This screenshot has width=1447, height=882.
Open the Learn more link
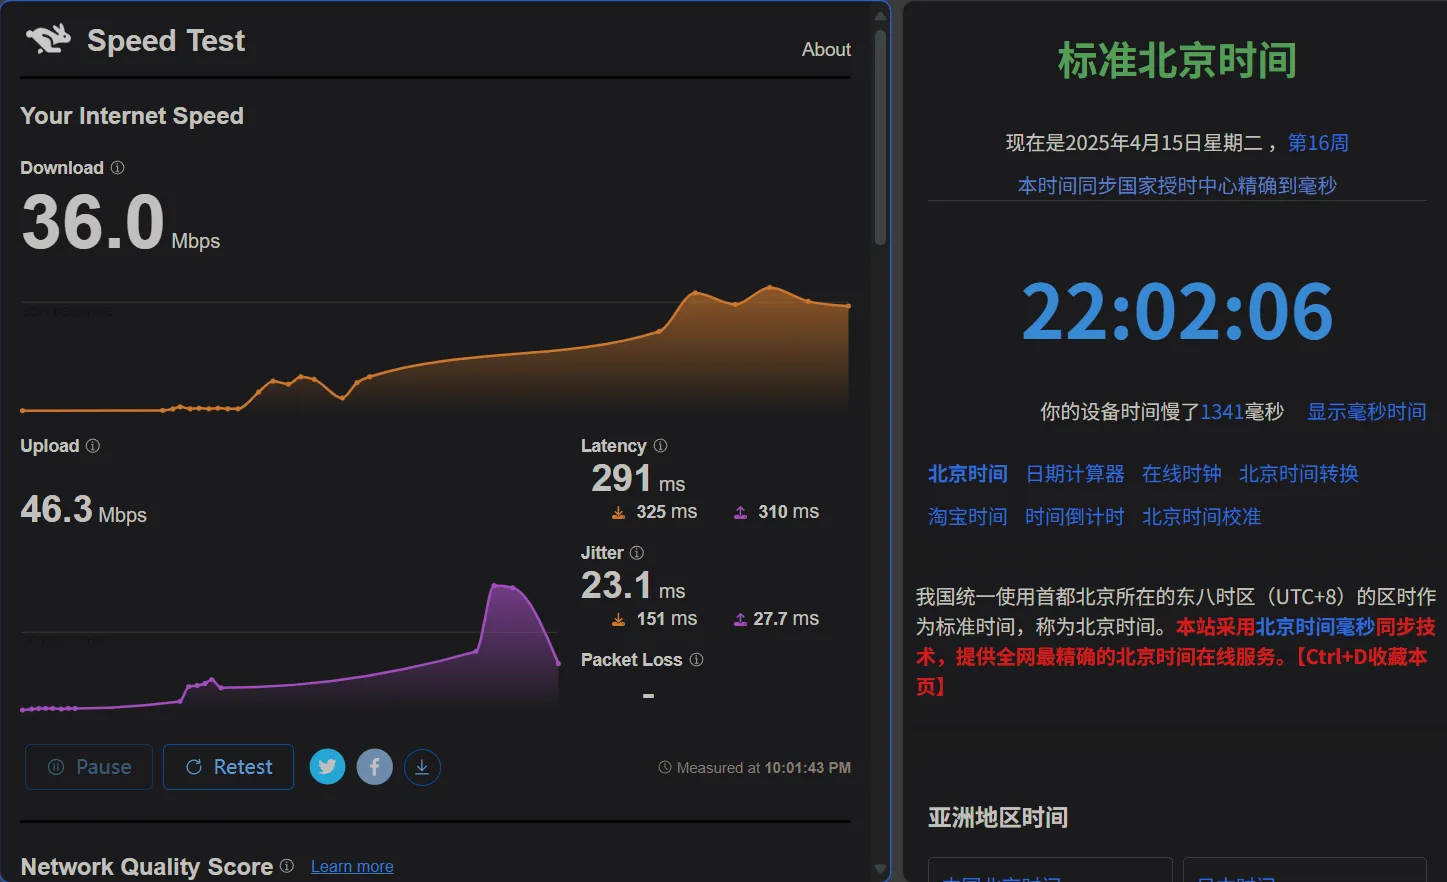click(x=352, y=867)
